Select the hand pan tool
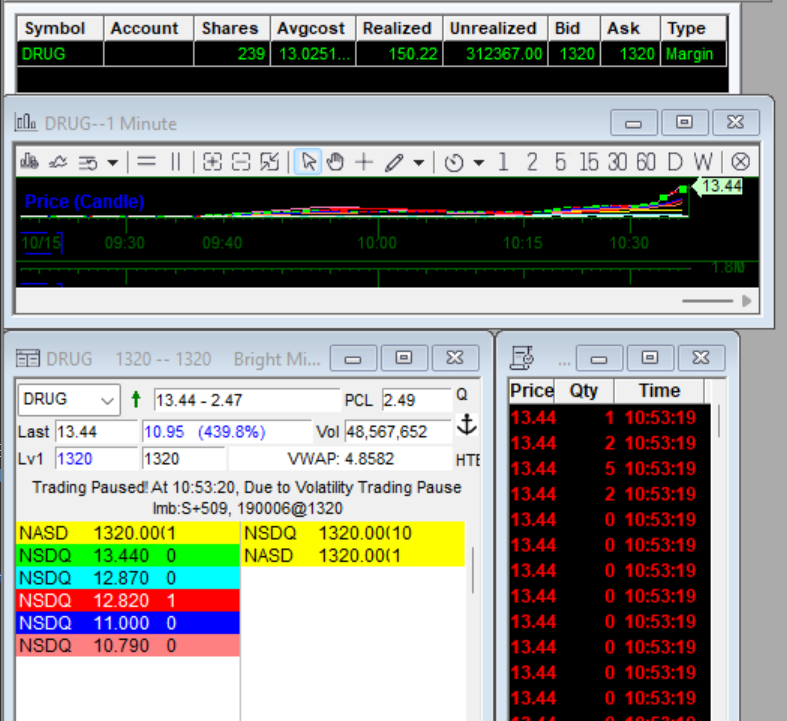787x721 pixels. [x=335, y=162]
